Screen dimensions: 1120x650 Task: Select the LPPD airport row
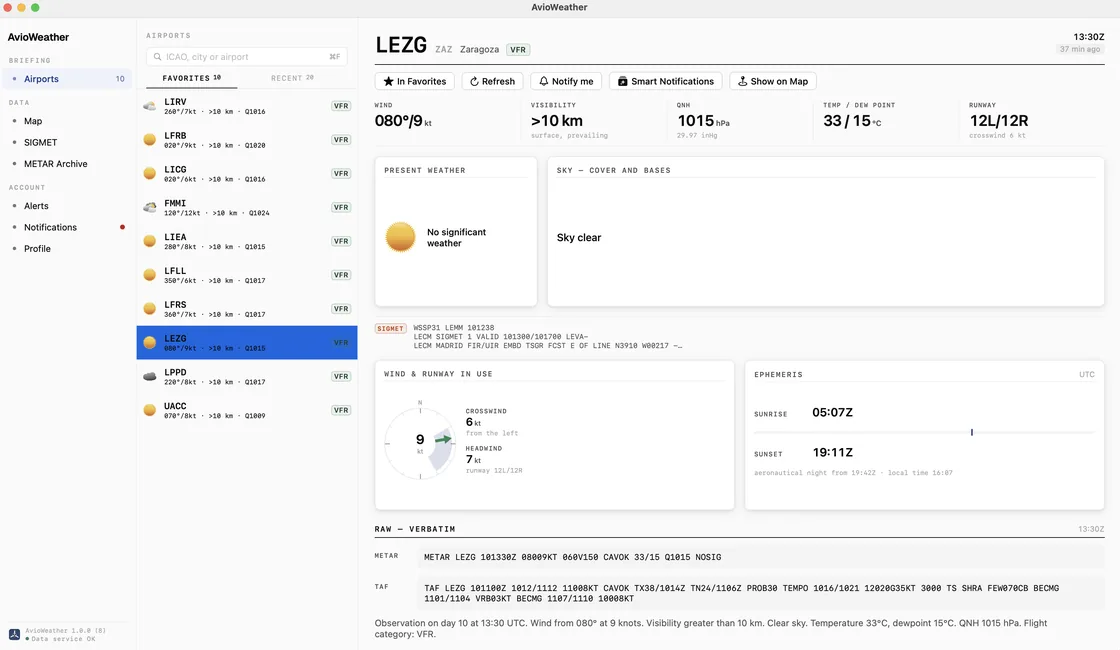coord(246,376)
